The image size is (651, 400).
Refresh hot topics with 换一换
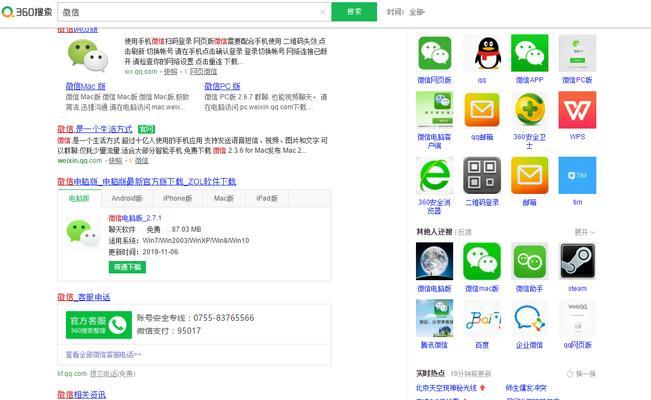pyautogui.click(x=581, y=374)
